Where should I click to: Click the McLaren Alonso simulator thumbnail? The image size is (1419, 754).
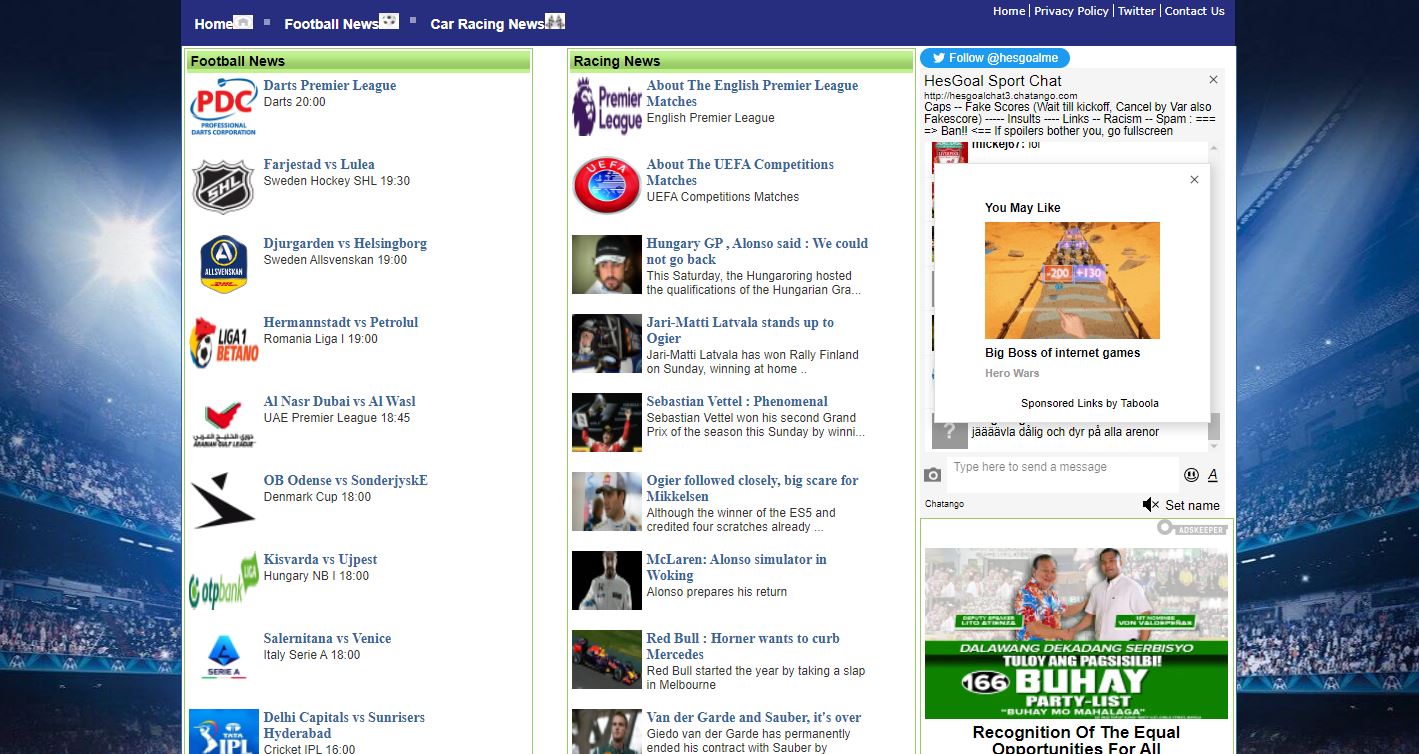click(607, 581)
